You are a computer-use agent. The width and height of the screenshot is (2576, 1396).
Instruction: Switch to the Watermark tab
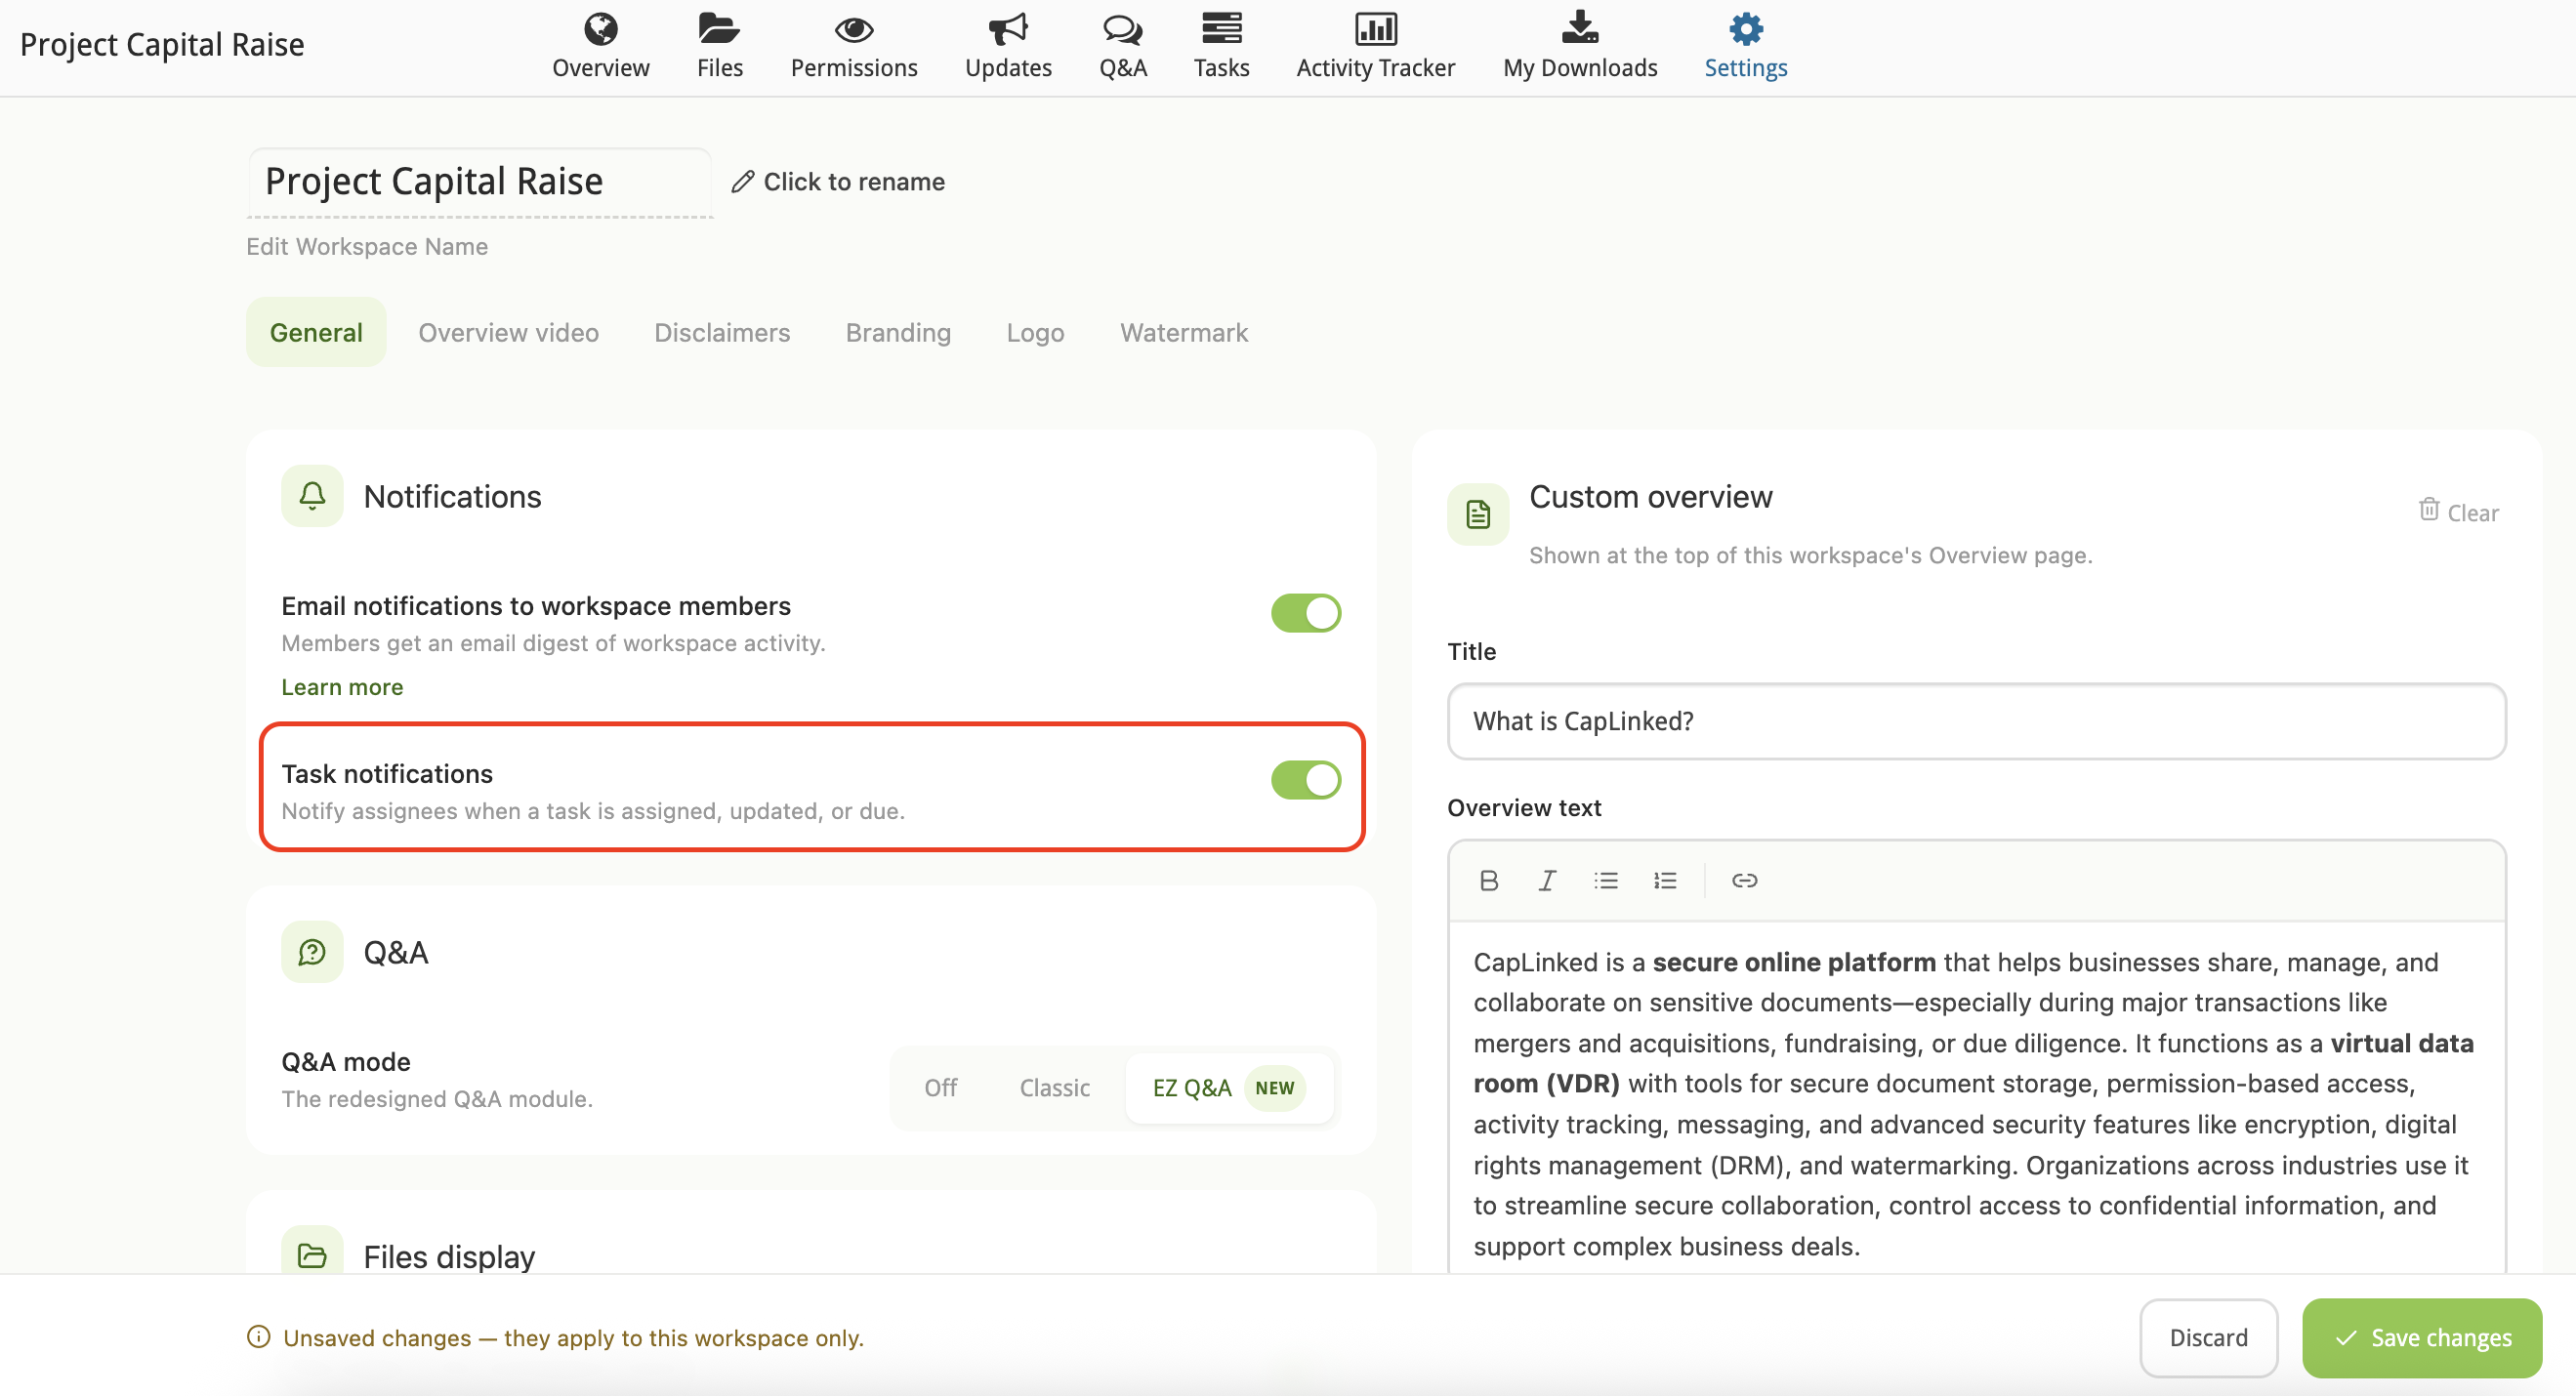[1184, 332]
